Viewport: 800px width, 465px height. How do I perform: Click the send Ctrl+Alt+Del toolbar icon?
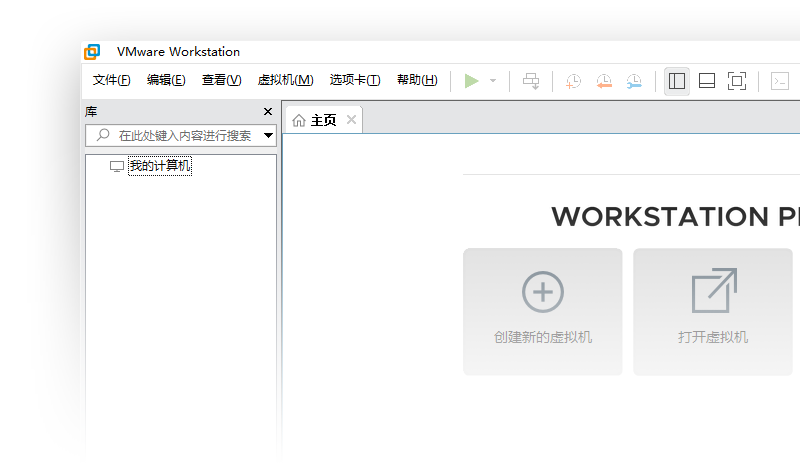click(531, 81)
